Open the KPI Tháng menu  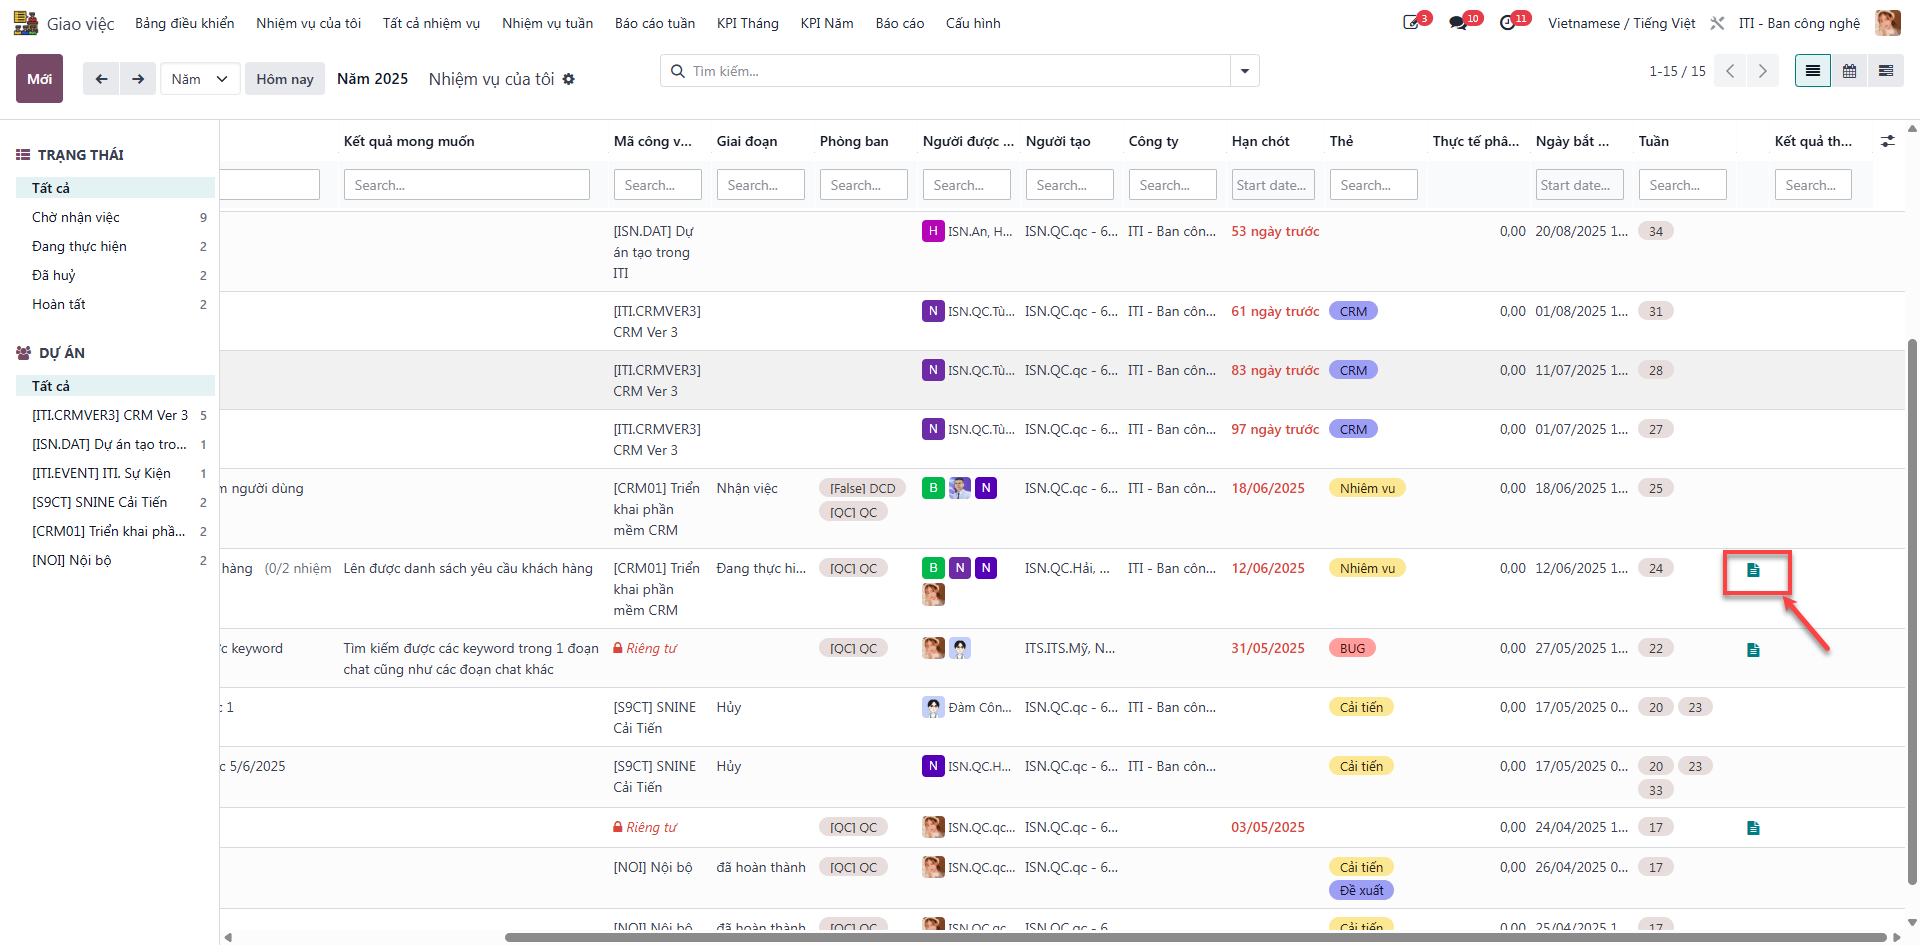748,23
